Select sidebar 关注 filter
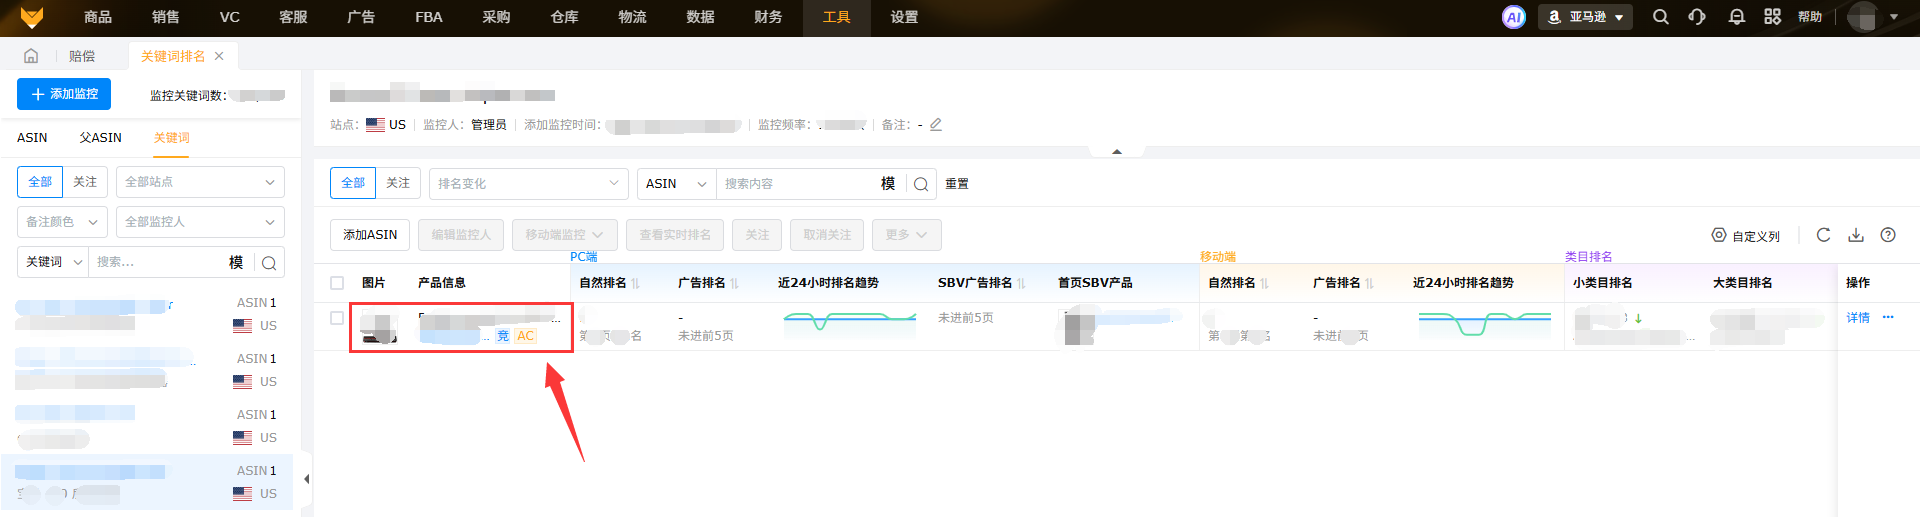Viewport: 1920px width, 517px height. pyautogui.click(x=85, y=182)
